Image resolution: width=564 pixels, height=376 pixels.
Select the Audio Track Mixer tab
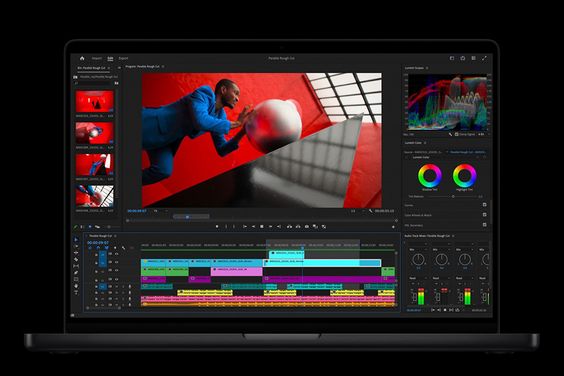tap(427, 236)
